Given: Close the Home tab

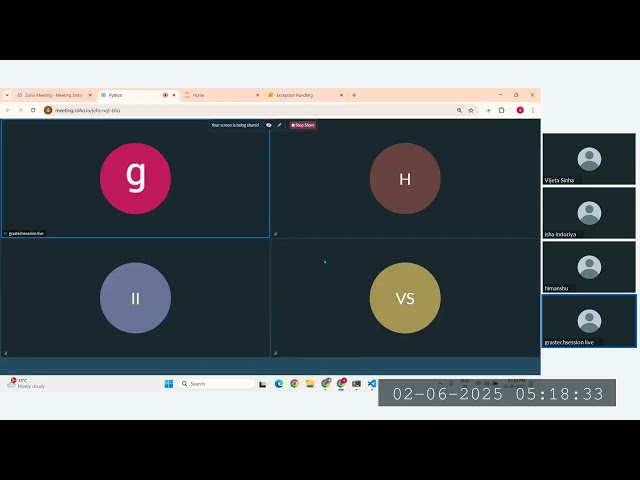Looking at the screenshot, I should tap(258, 95).
